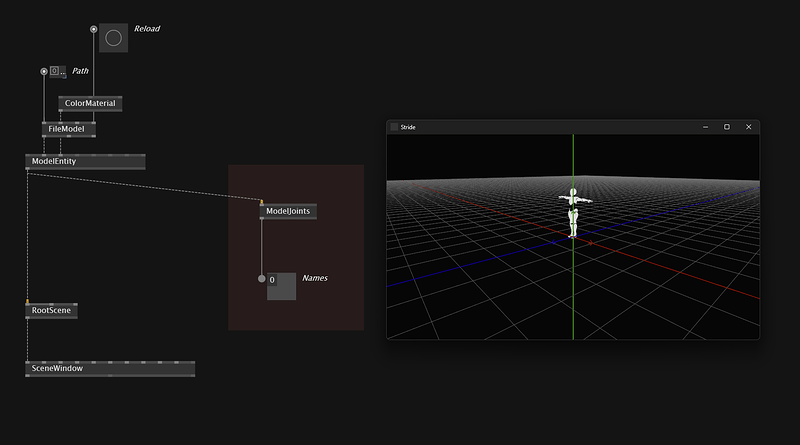Click the Path label

80,71
